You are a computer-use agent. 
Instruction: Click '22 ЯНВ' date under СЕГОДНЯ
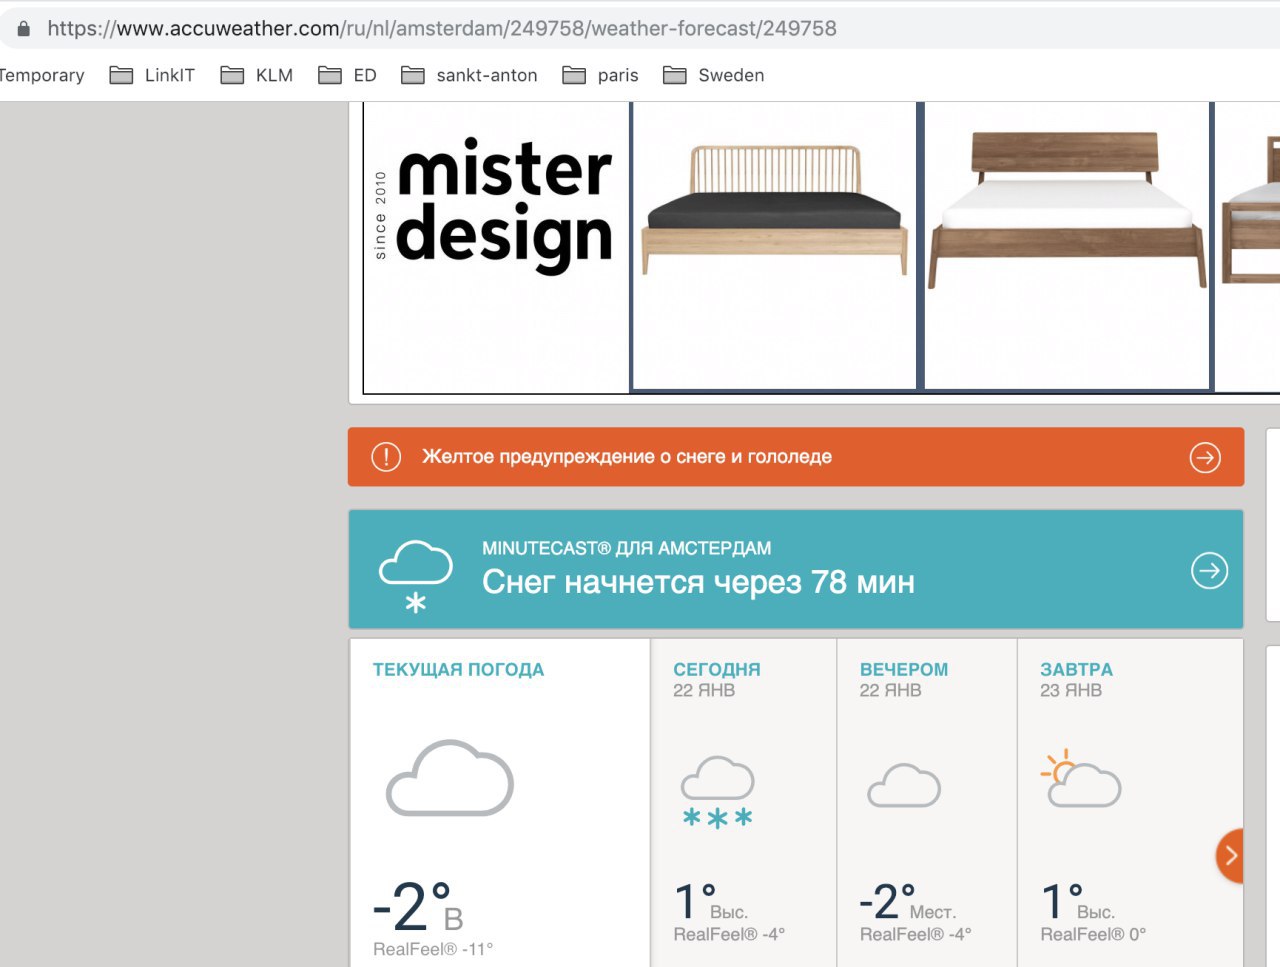pos(704,690)
